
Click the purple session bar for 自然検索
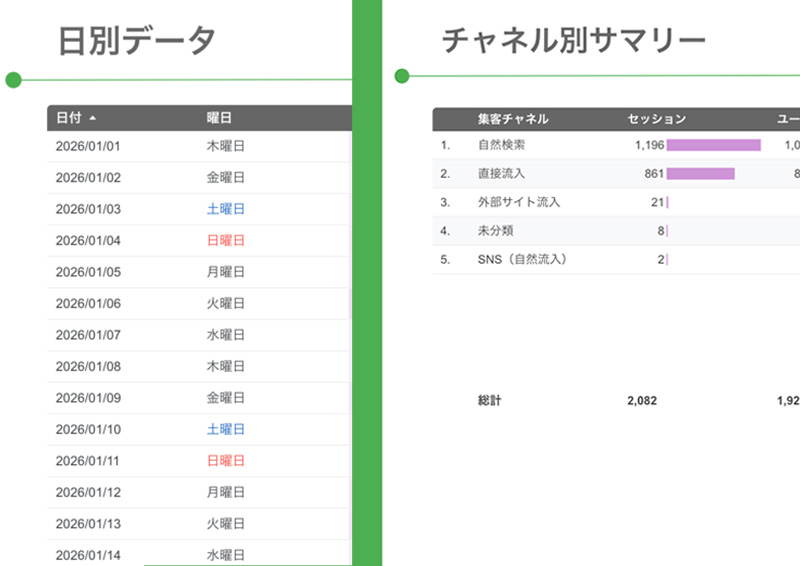[x=713, y=145]
